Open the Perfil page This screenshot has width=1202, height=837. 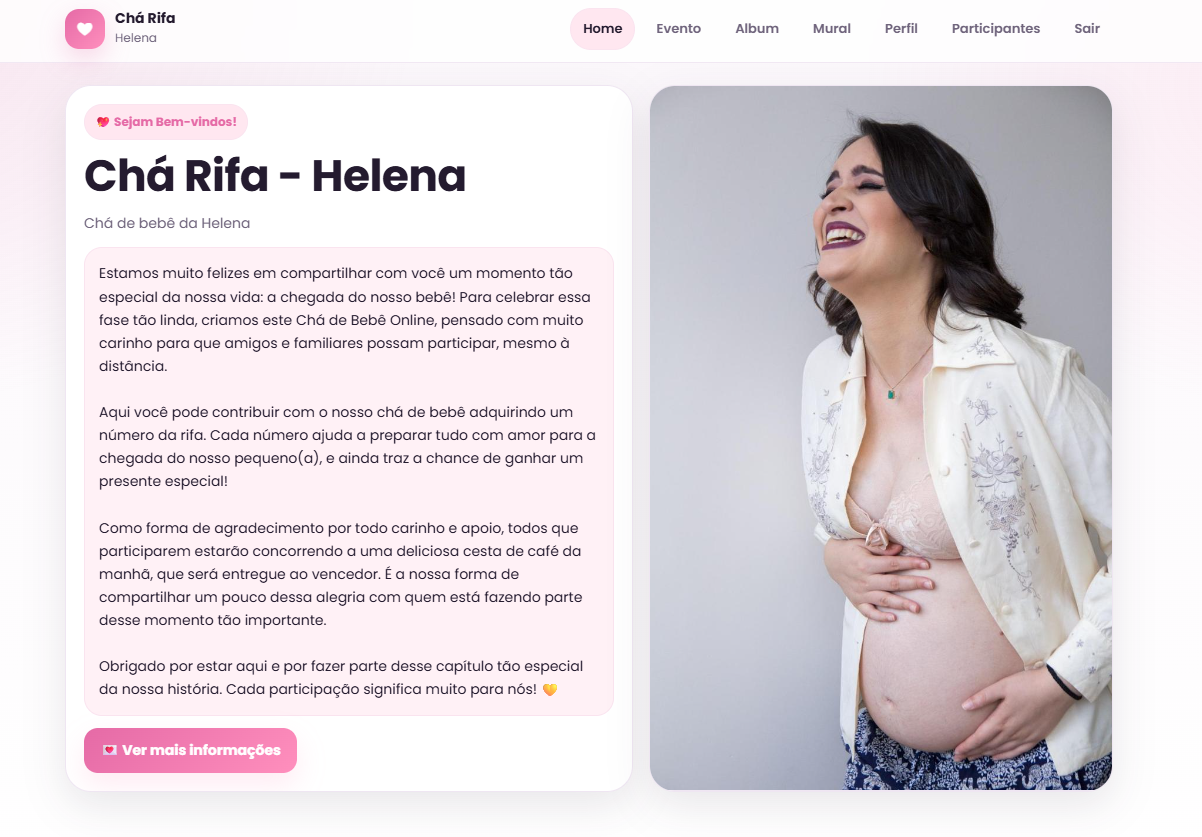coord(901,29)
